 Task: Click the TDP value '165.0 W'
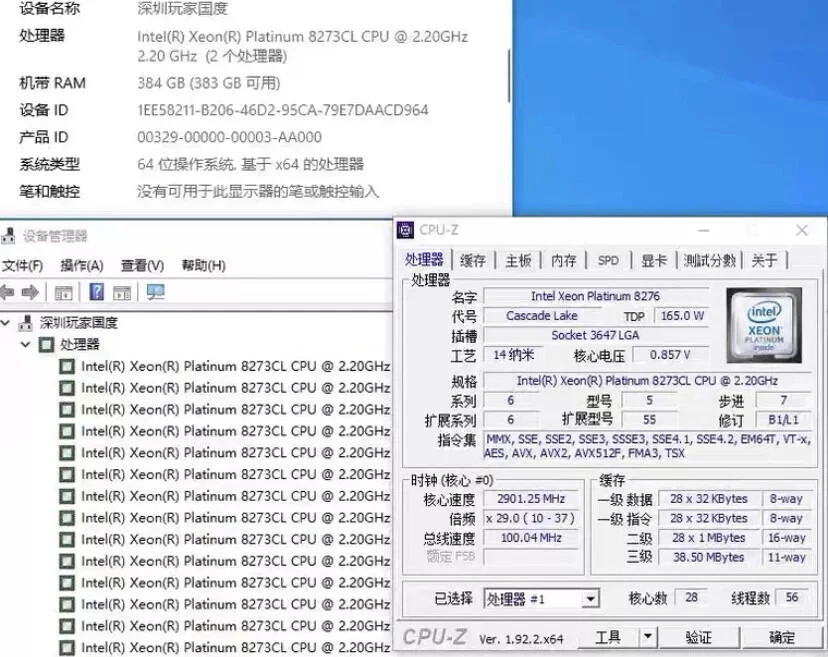pyautogui.click(x=682, y=316)
